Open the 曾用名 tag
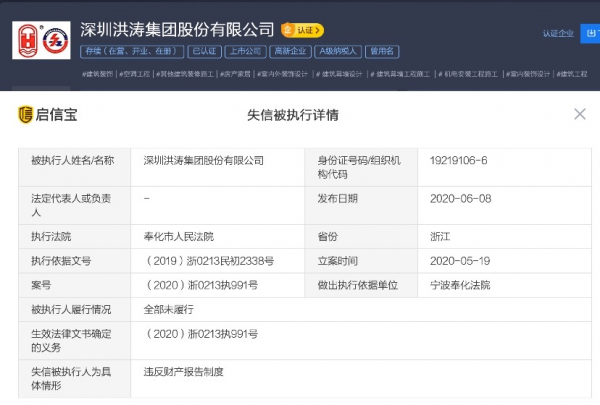The image size is (600, 405). tap(382, 51)
